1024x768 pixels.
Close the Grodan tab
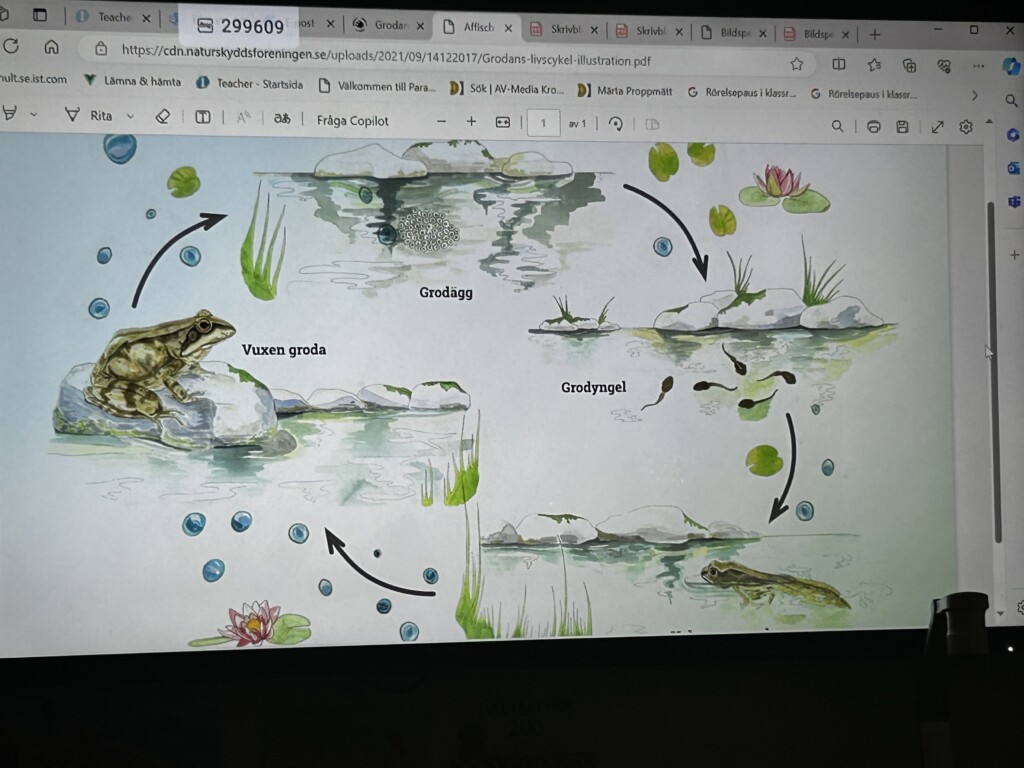click(421, 26)
